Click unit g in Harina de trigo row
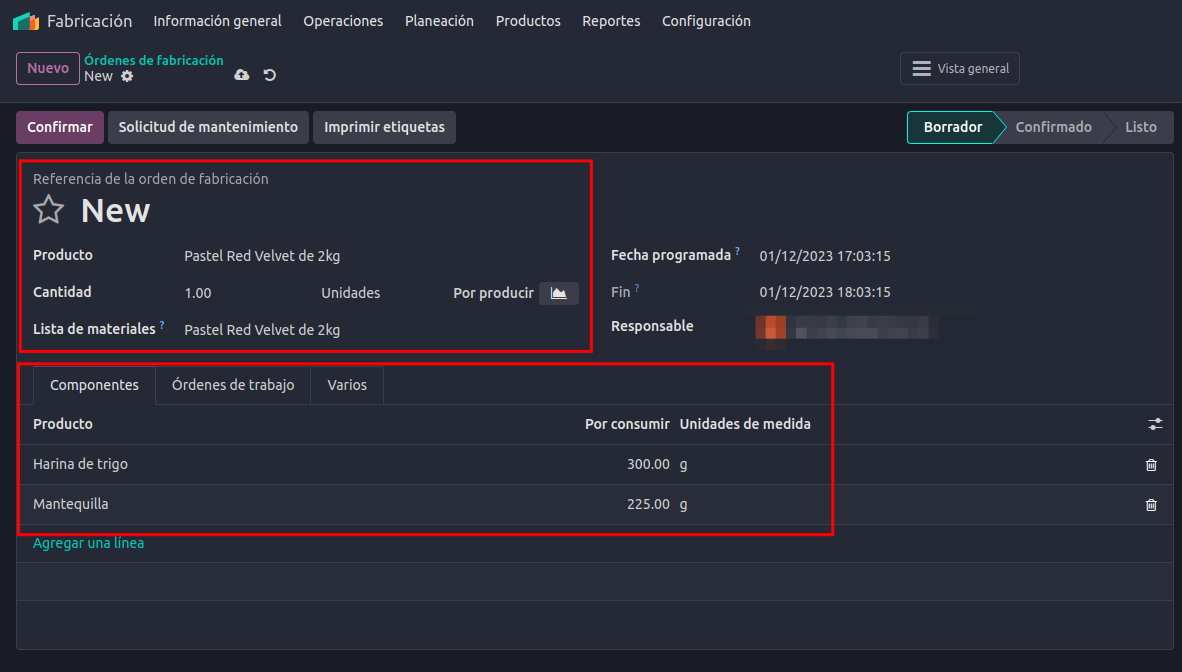 click(x=683, y=465)
